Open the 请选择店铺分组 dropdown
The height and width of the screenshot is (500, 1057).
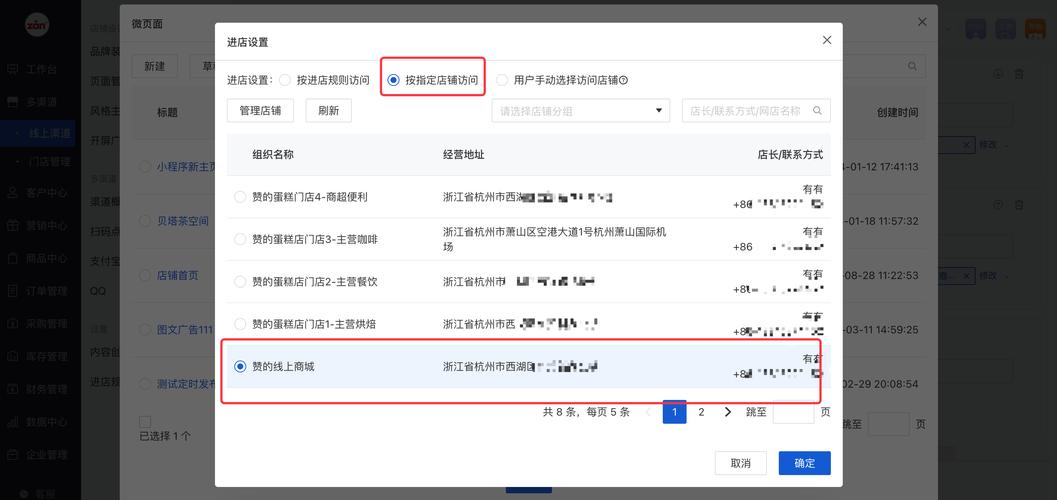pyautogui.click(x=580, y=111)
